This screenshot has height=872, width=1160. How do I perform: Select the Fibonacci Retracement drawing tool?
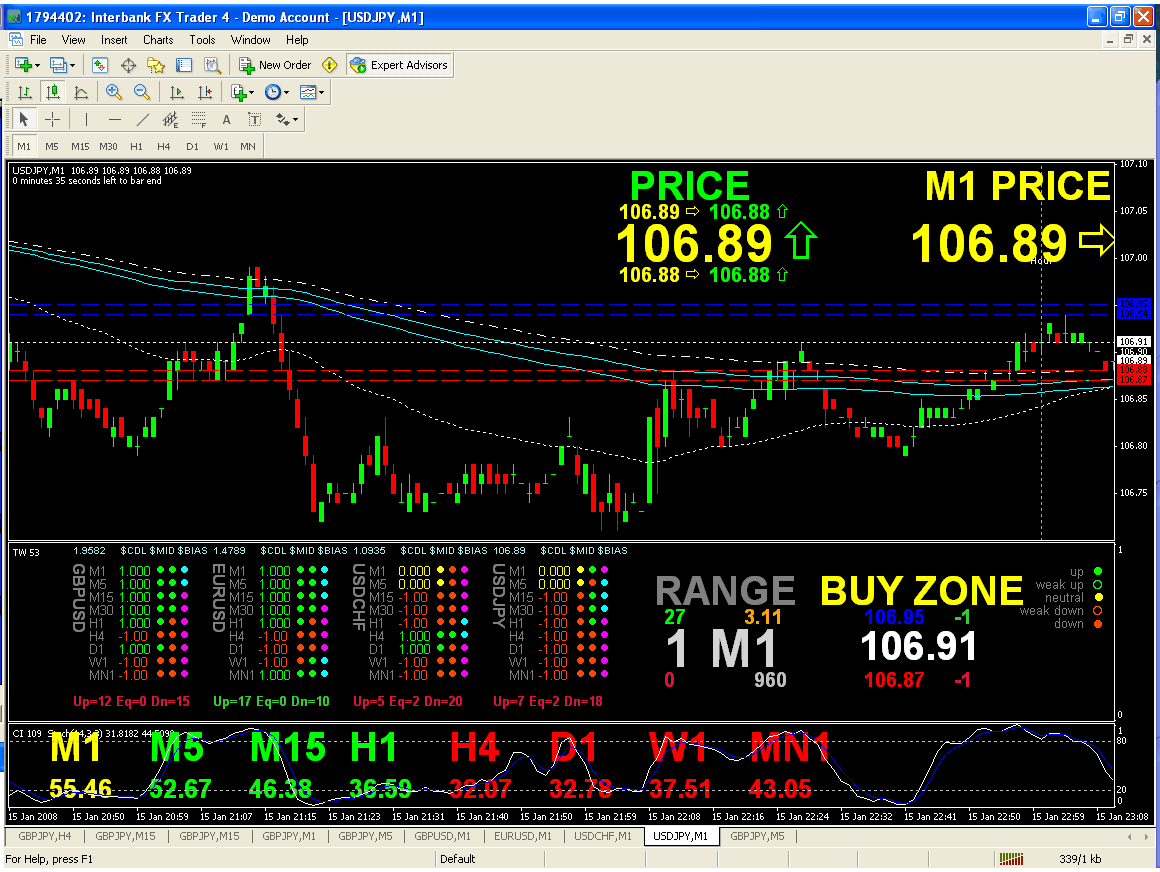tap(198, 119)
